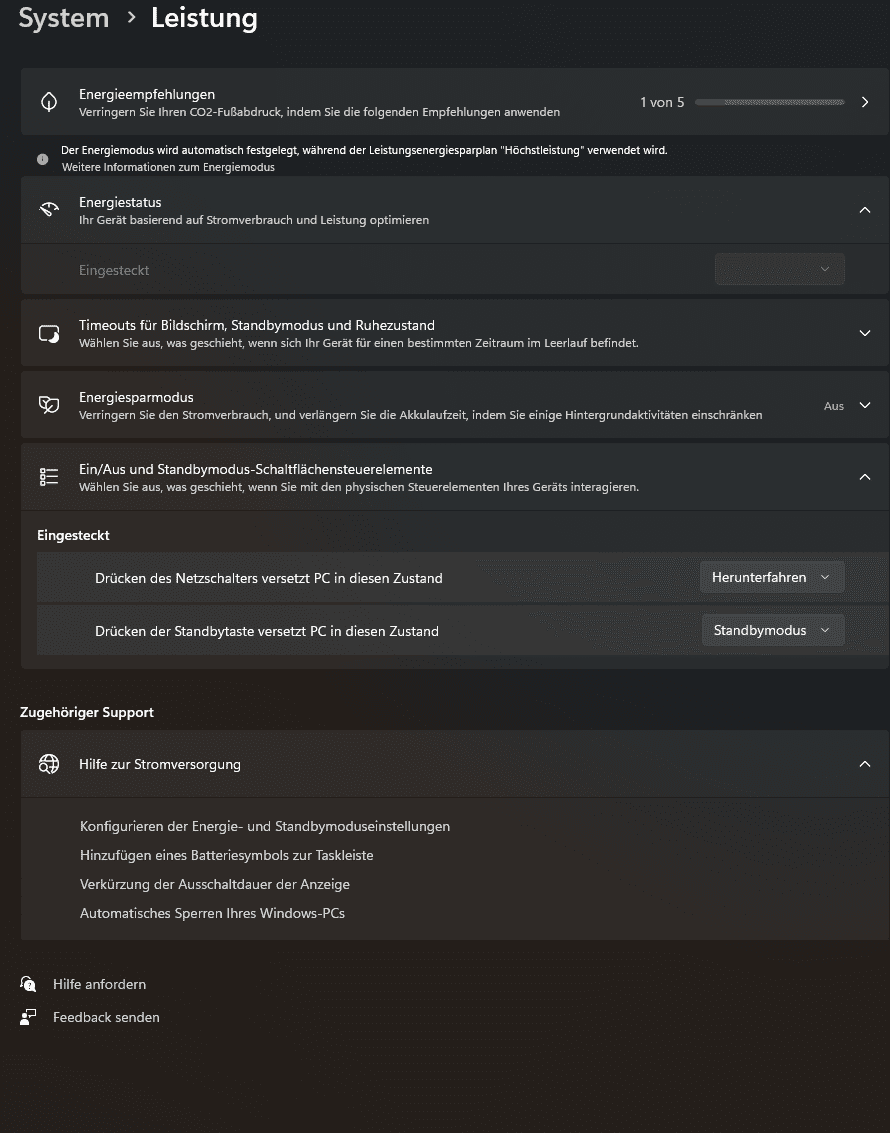Image resolution: width=890 pixels, height=1133 pixels.
Task: Collapse the Energiestatus section
Action: click(x=865, y=210)
